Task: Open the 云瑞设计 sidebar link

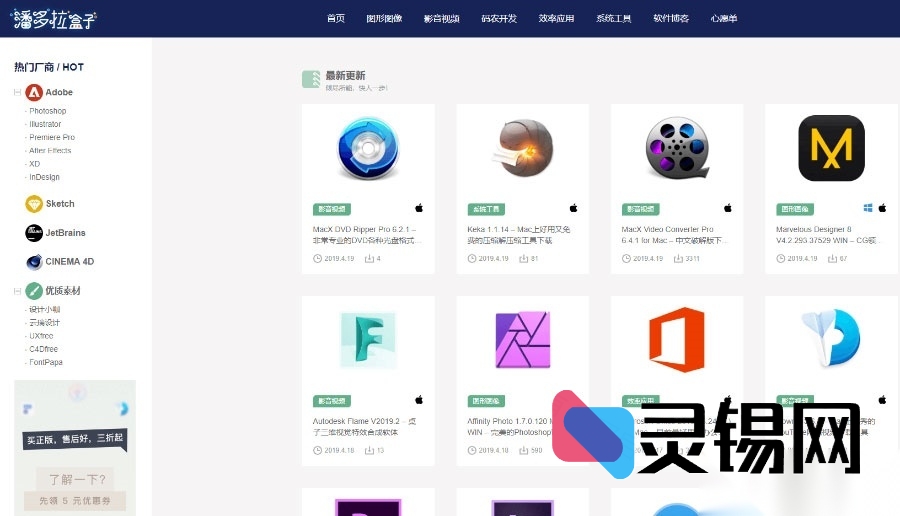Action: coord(44,323)
